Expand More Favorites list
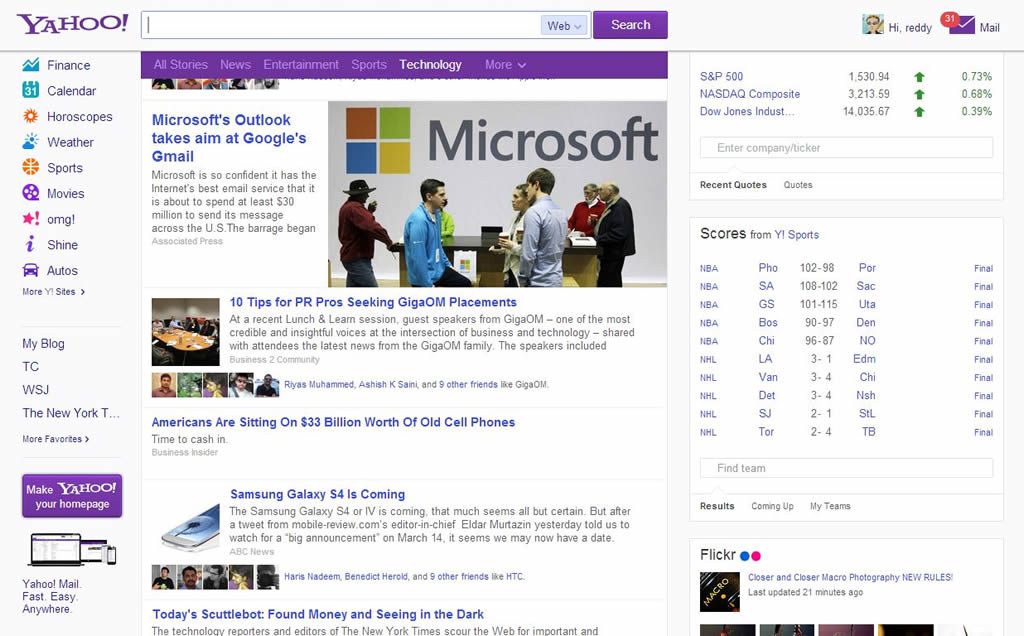This screenshot has height=636, width=1024. click(56, 439)
